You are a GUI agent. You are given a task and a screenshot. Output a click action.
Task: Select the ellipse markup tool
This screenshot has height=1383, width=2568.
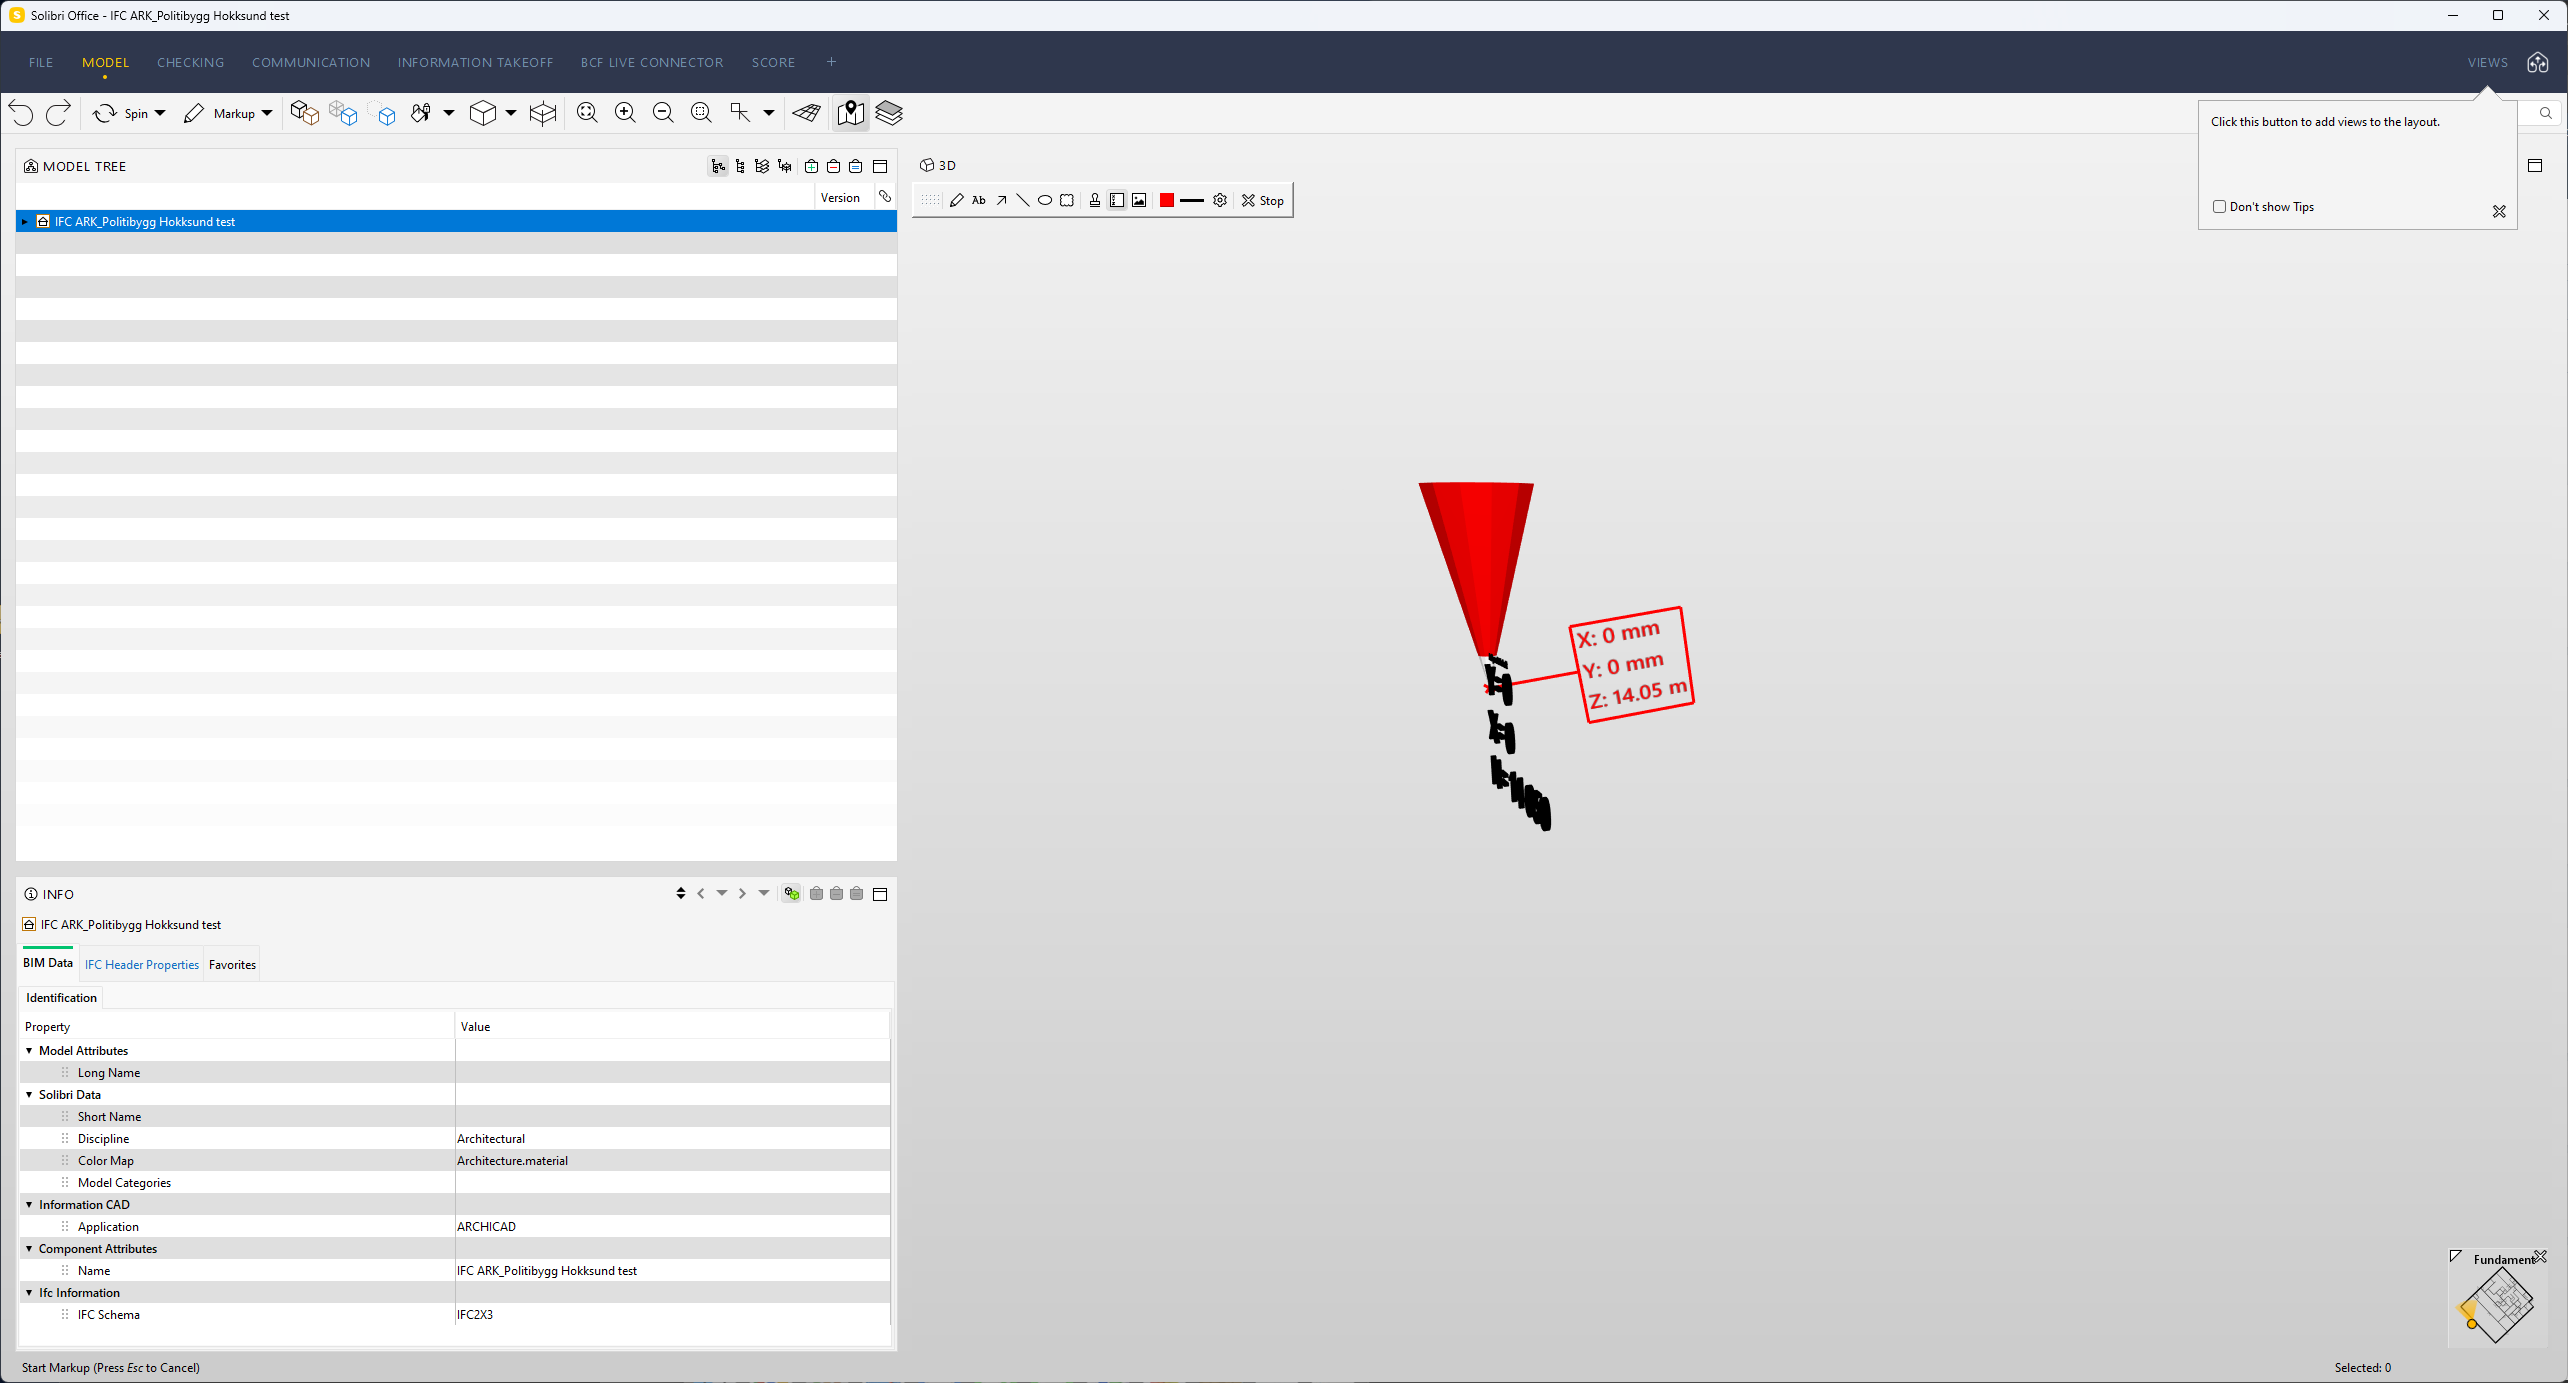pos(1044,201)
